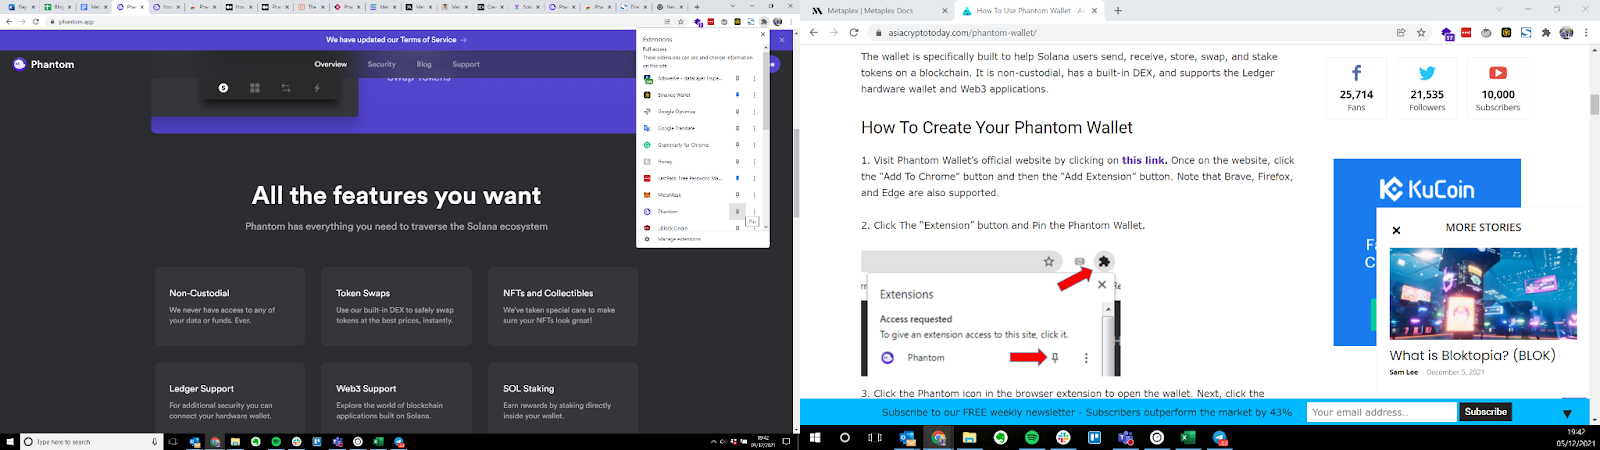Click the asiacryptotoday page vertical scrollbar
This screenshot has width=1600, height=450.
click(x=1594, y=105)
